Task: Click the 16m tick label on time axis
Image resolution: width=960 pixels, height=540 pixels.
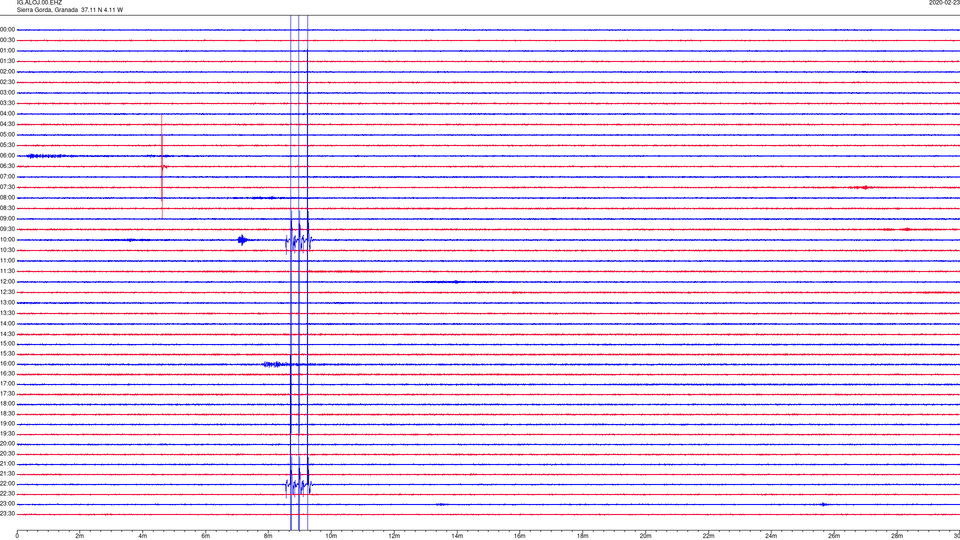Action: point(520,536)
